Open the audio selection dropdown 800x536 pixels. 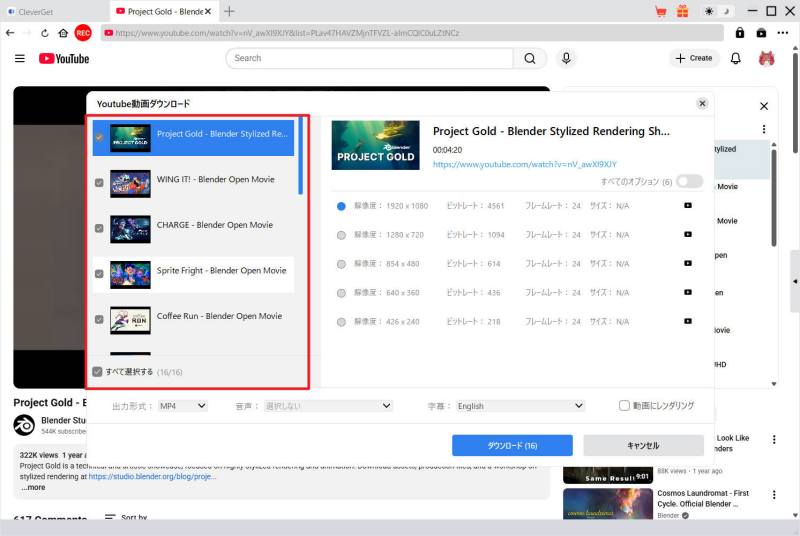[328, 406]
